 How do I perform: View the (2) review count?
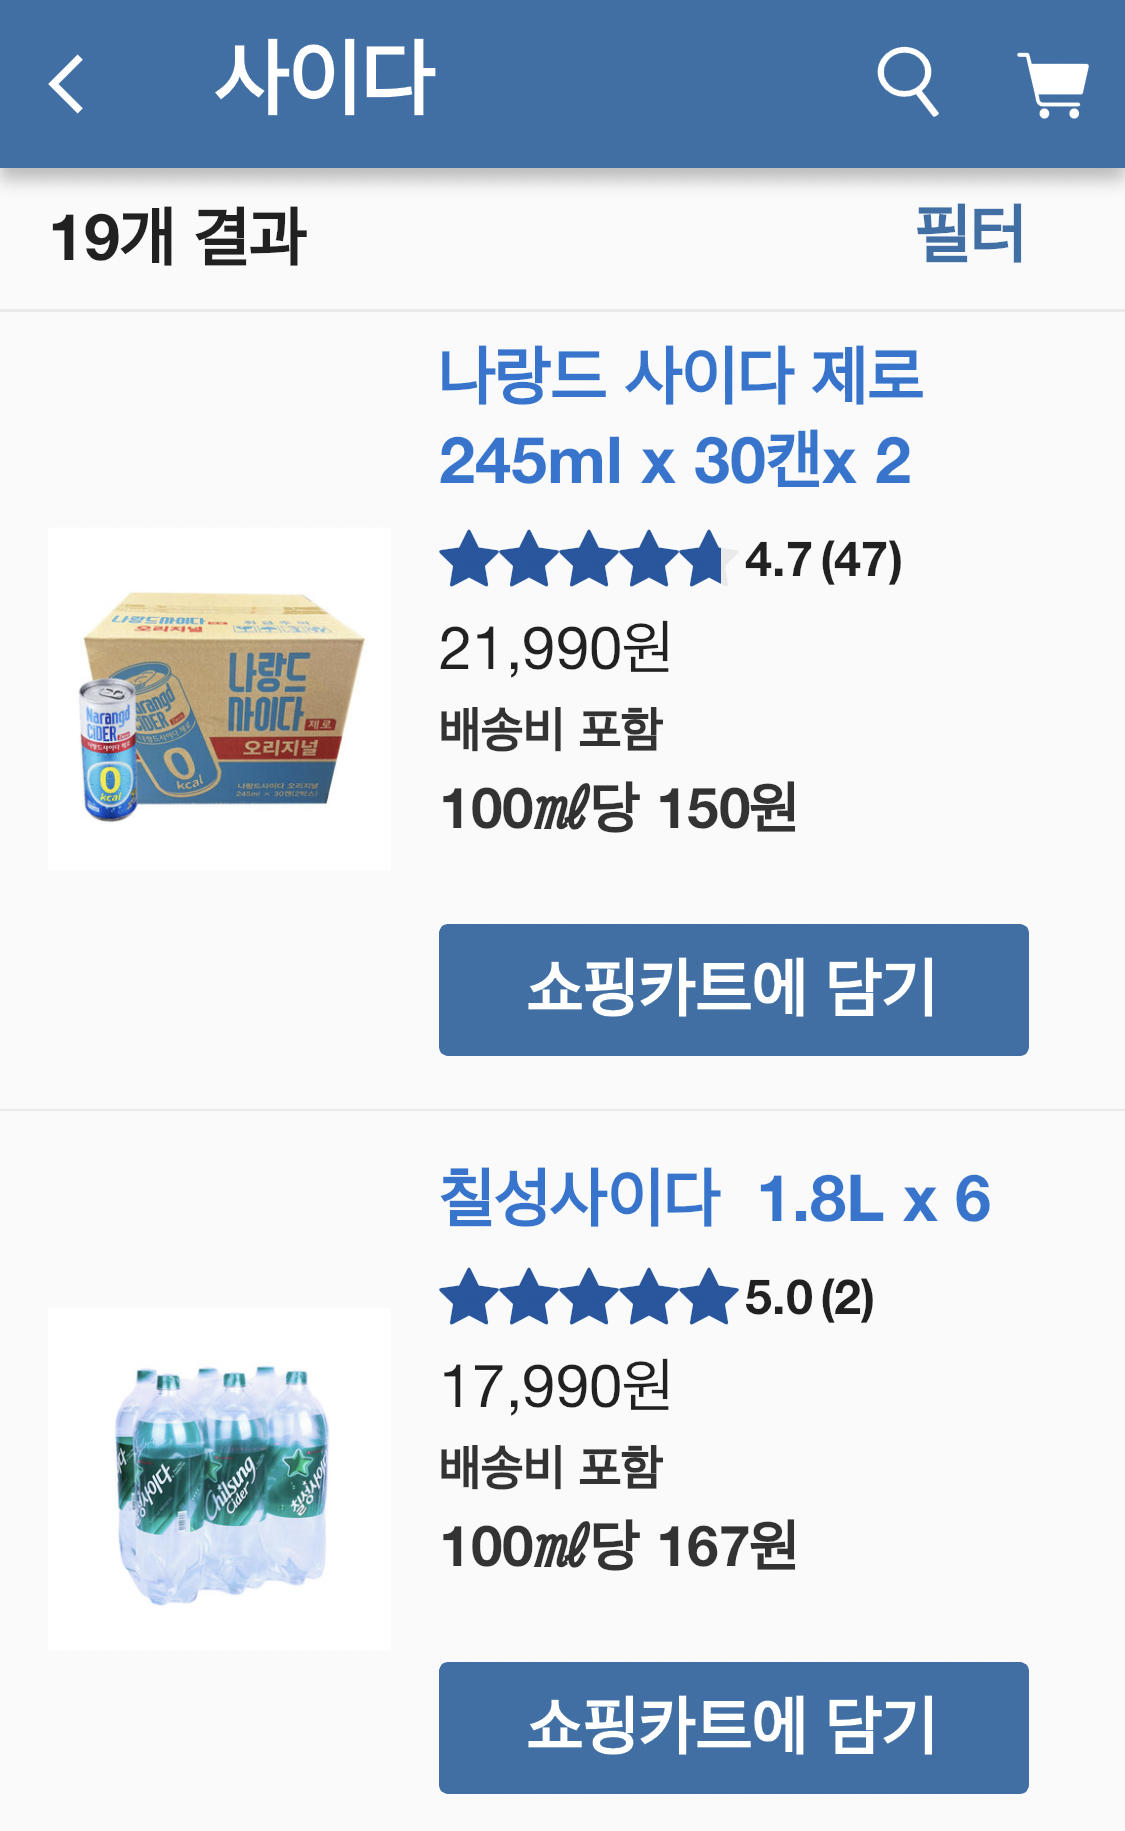[847, 1298]
